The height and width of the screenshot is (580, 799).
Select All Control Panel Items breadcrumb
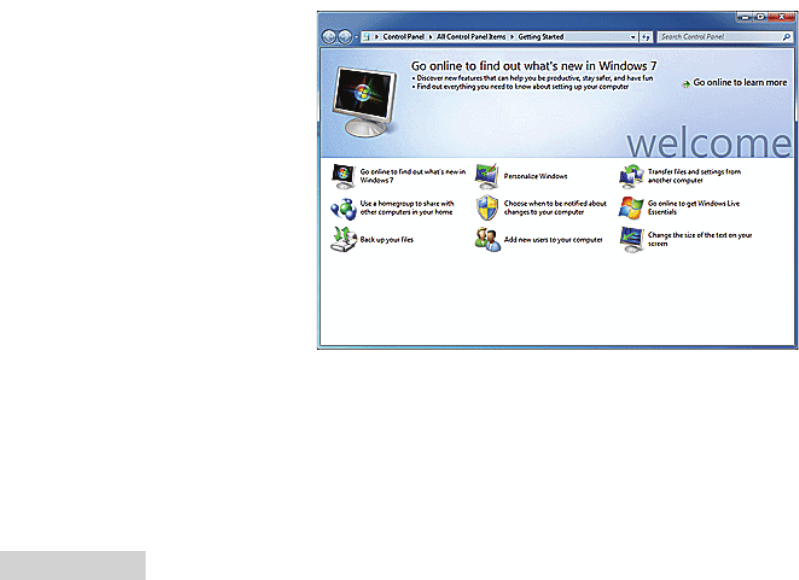(x=471, y=37)
